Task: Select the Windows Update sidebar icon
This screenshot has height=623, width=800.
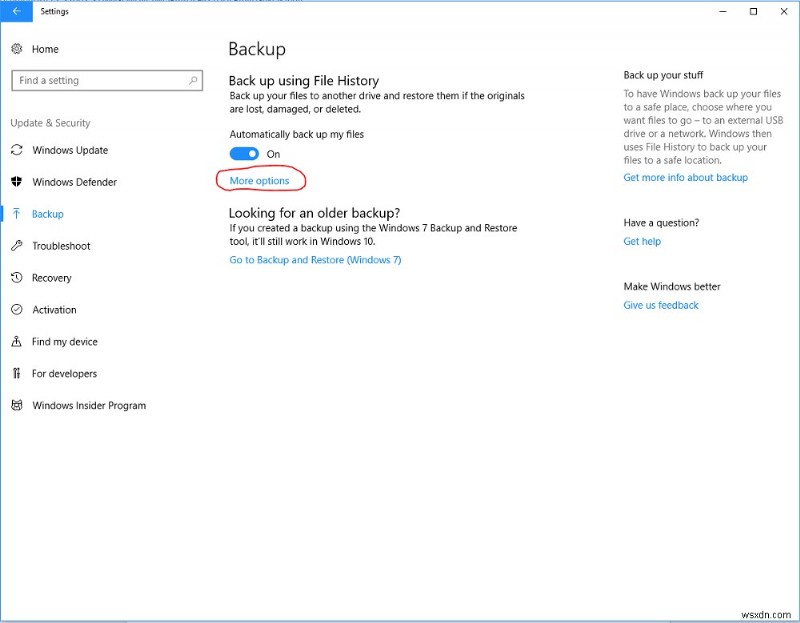Action: coord(16,150)
